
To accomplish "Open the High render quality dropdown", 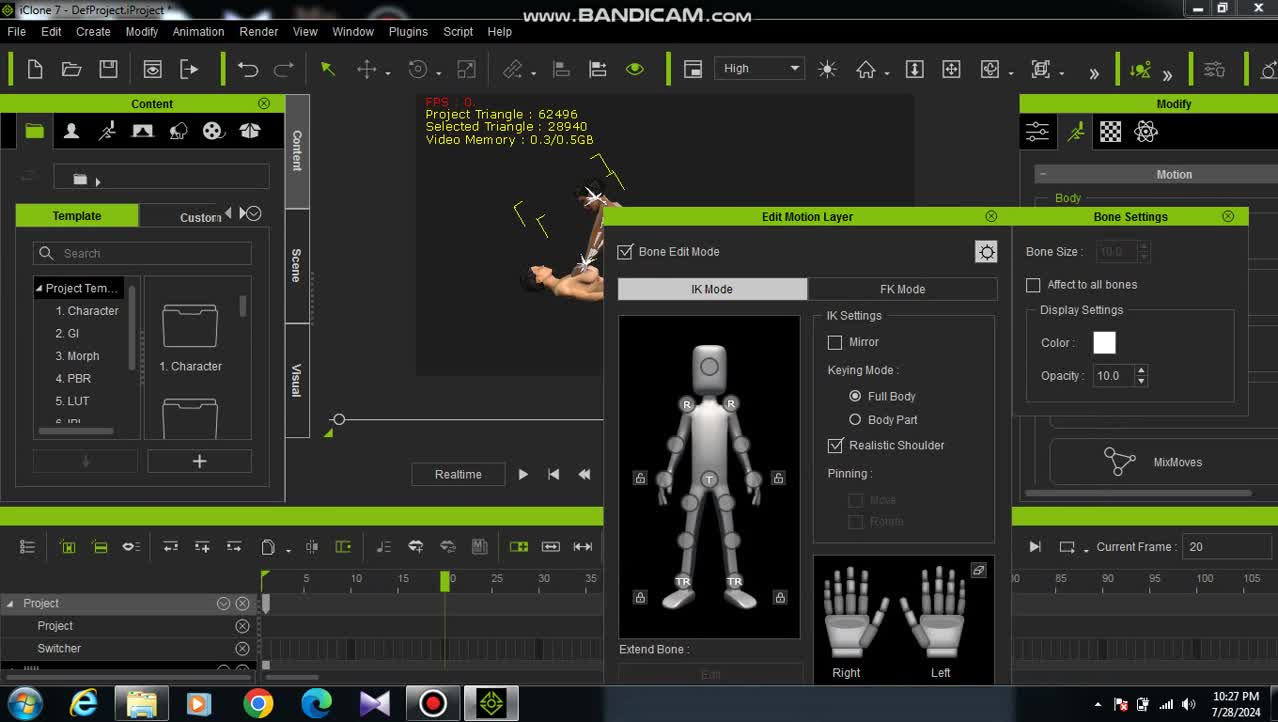I will 760,69.
